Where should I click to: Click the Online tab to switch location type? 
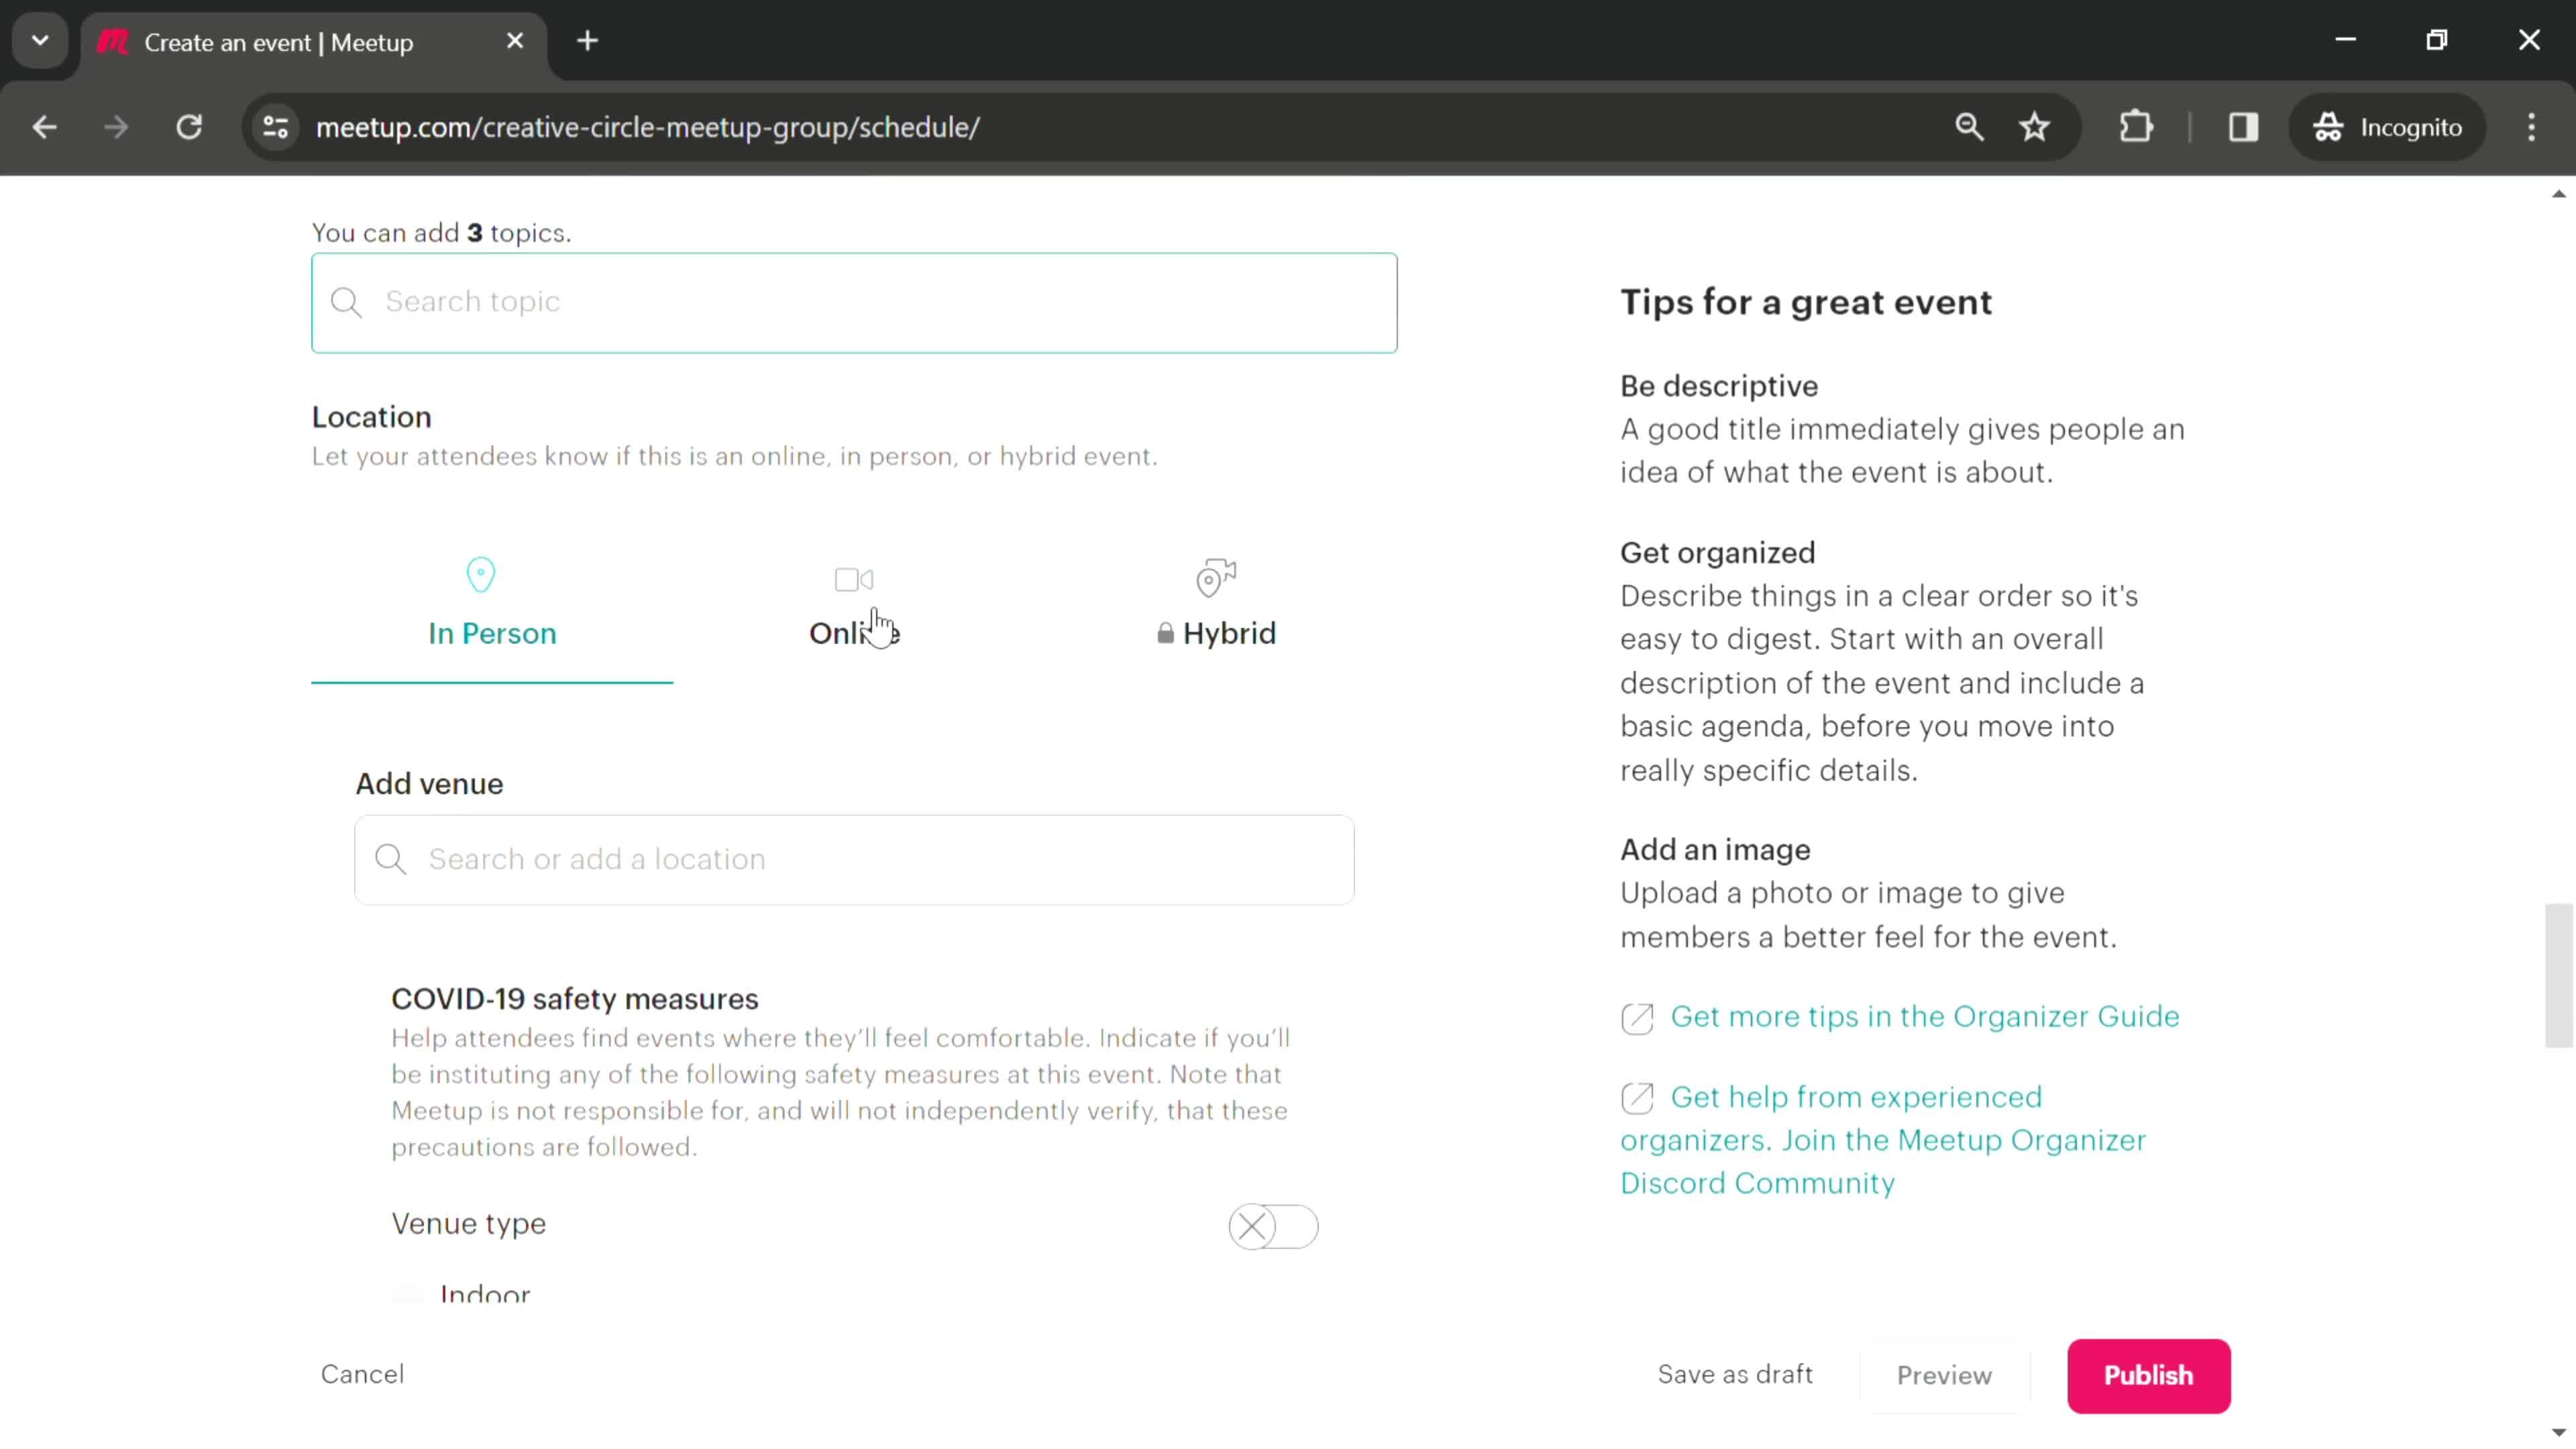point(856,602)
